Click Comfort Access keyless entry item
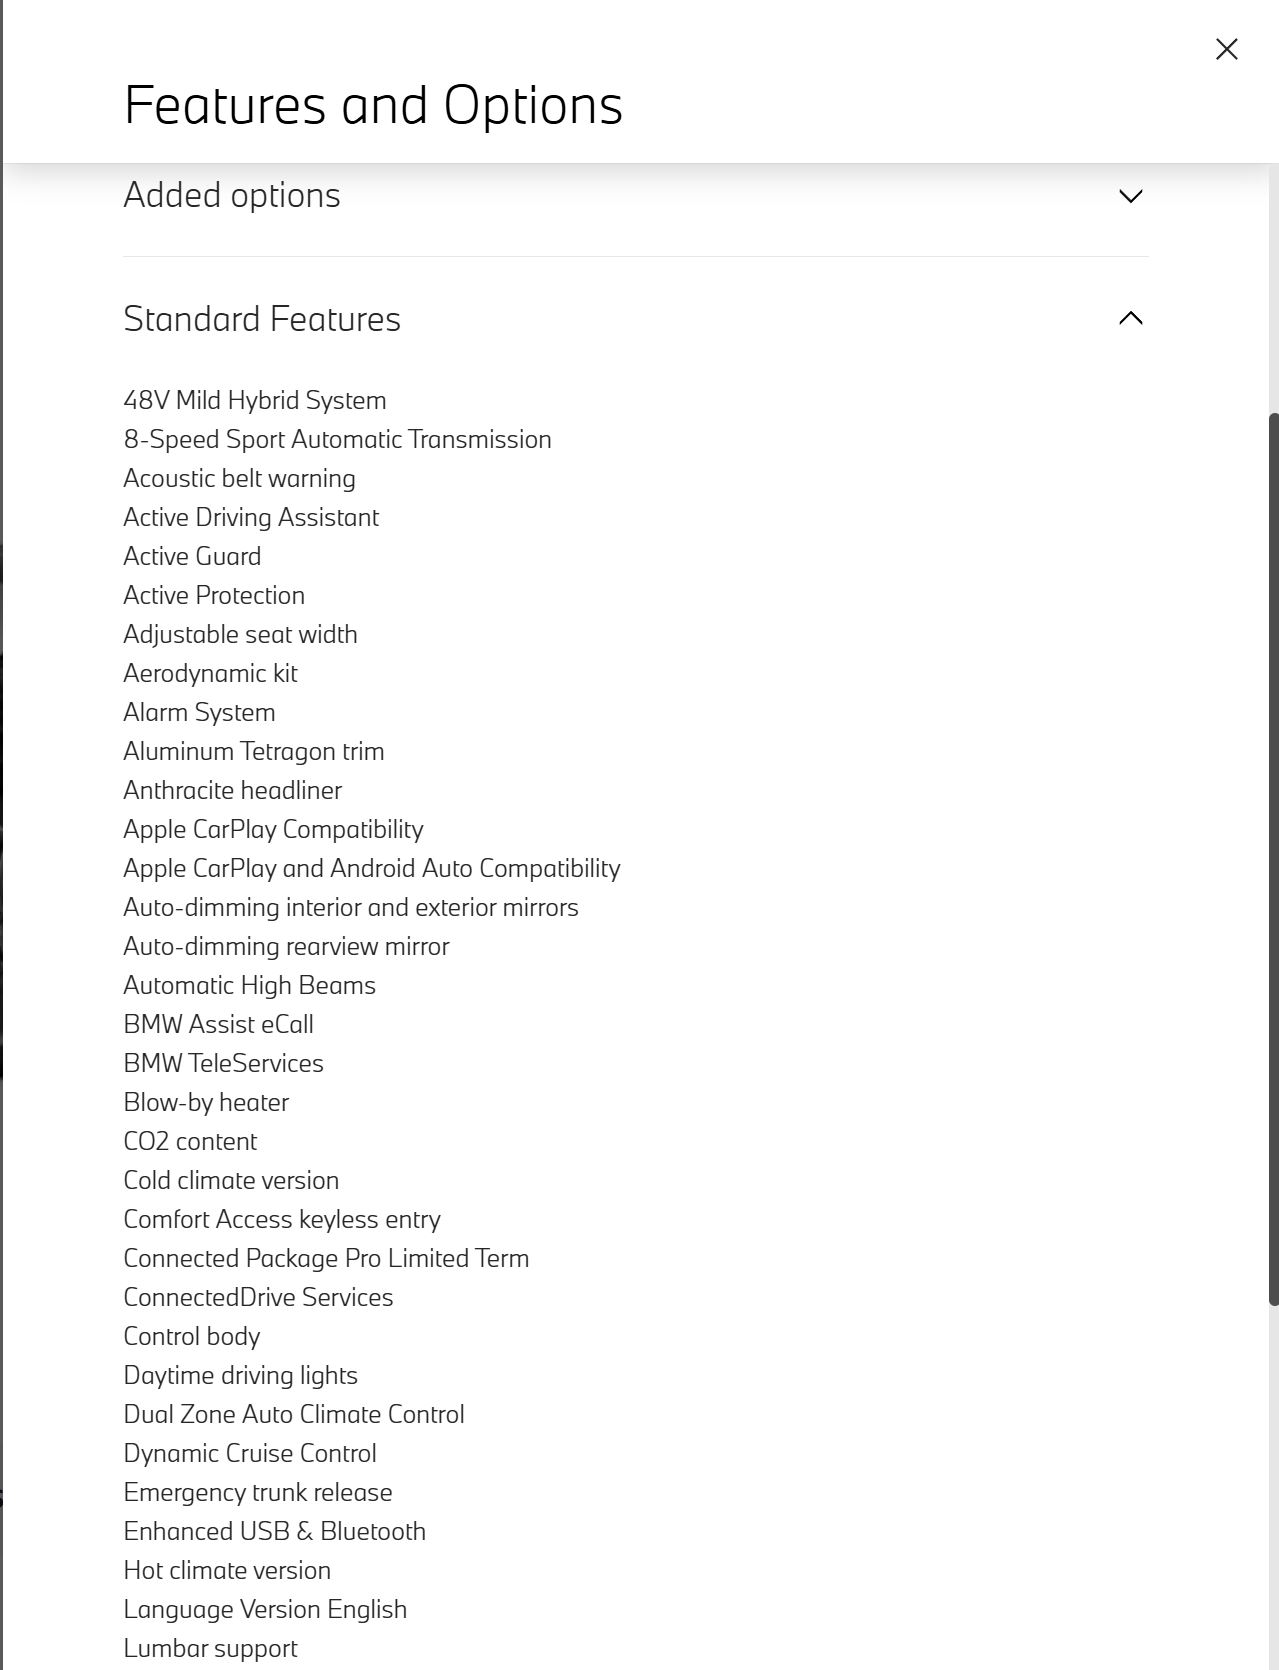 point(282,1219)
